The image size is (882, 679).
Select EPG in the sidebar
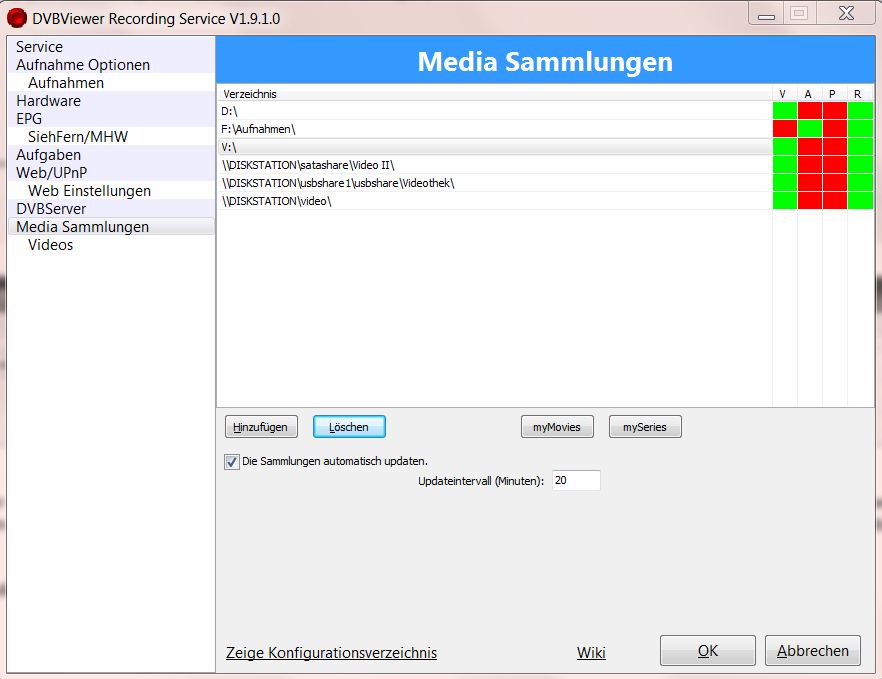111,119
